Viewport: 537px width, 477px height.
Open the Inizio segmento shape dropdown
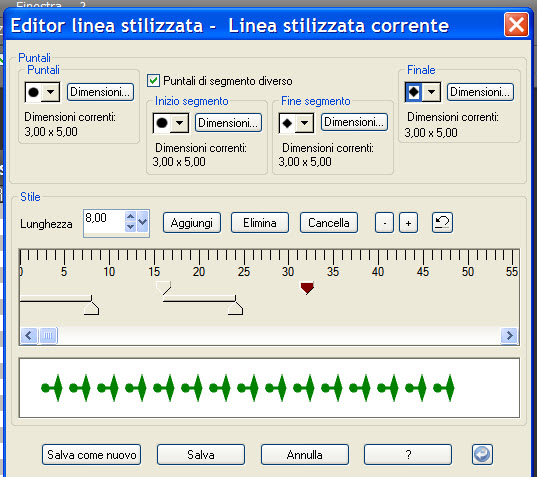tap(180, 123)
